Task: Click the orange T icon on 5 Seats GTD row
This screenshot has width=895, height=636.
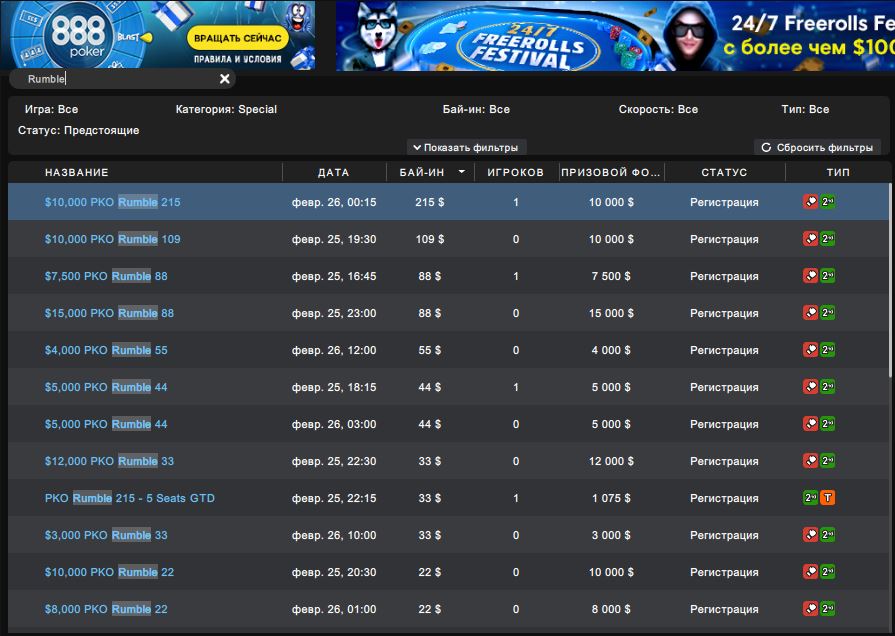Action: pyautogui.click(x=828, y=498)
